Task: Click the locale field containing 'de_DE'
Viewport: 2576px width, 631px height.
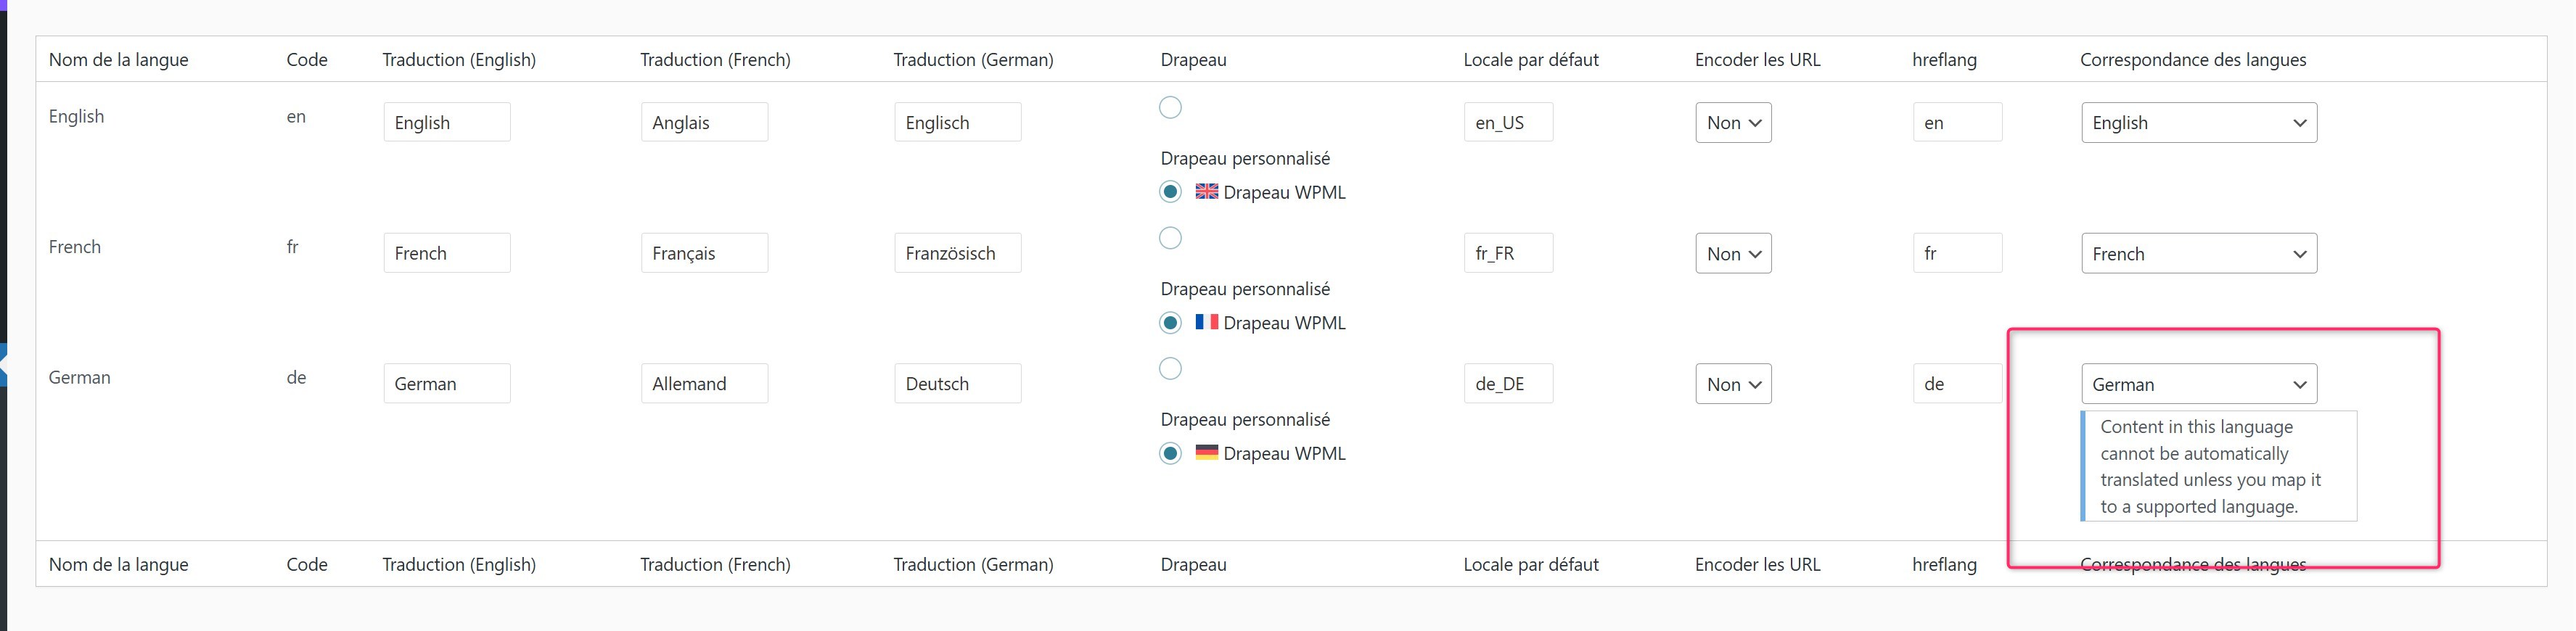Action: pyautogui.click(x=1508, y=384)
